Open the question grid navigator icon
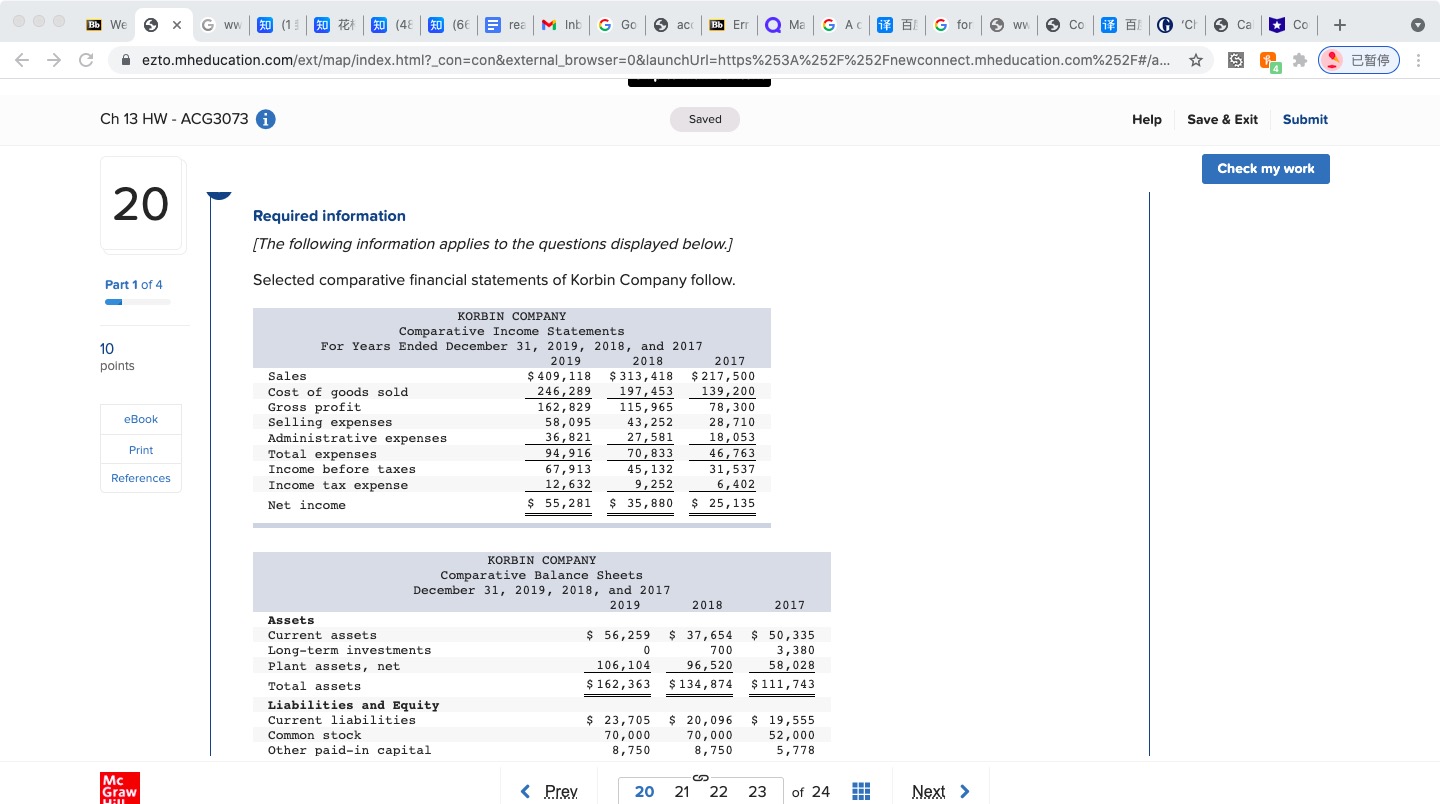 860,791
